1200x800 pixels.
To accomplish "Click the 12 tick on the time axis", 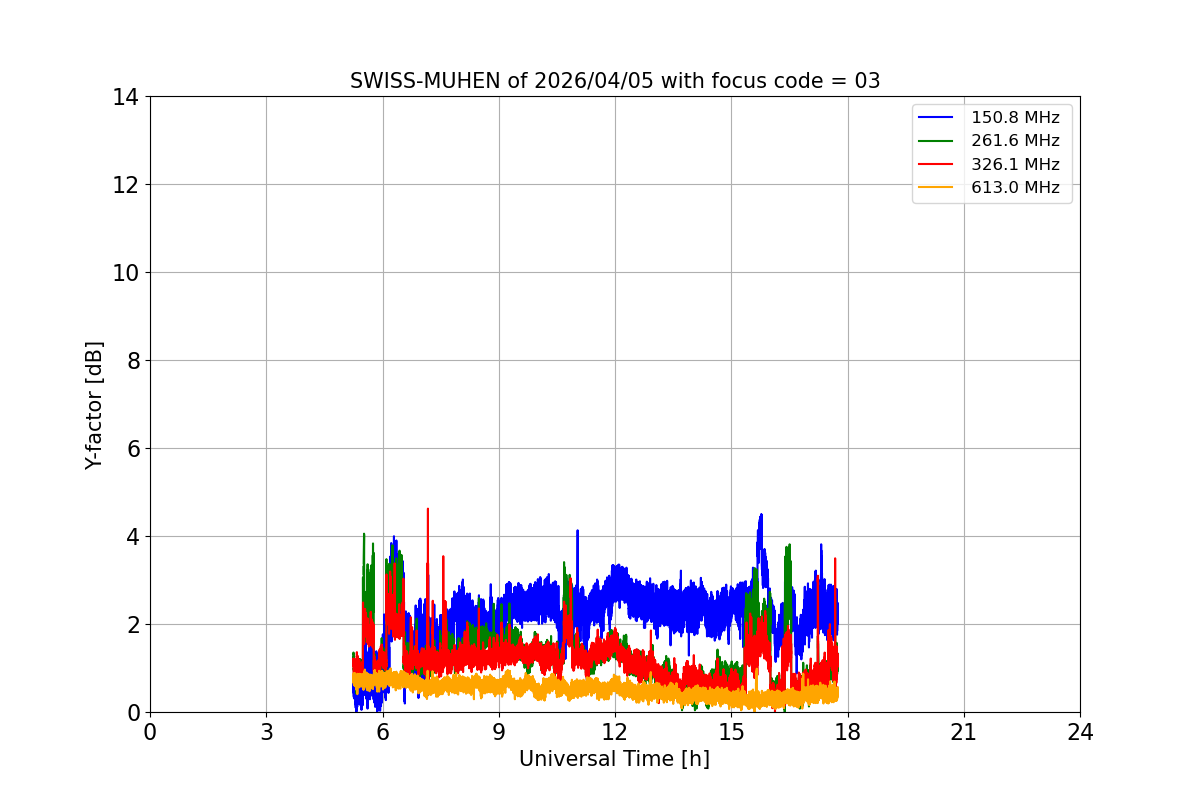I will click(x=615, y=732).
